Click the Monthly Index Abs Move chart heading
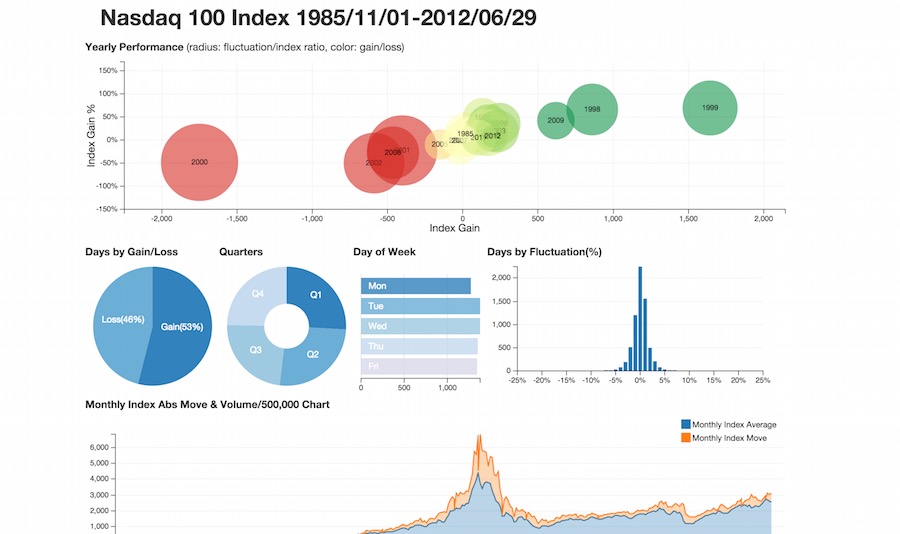This screenshot has width=900, height=534. point(207,405)
